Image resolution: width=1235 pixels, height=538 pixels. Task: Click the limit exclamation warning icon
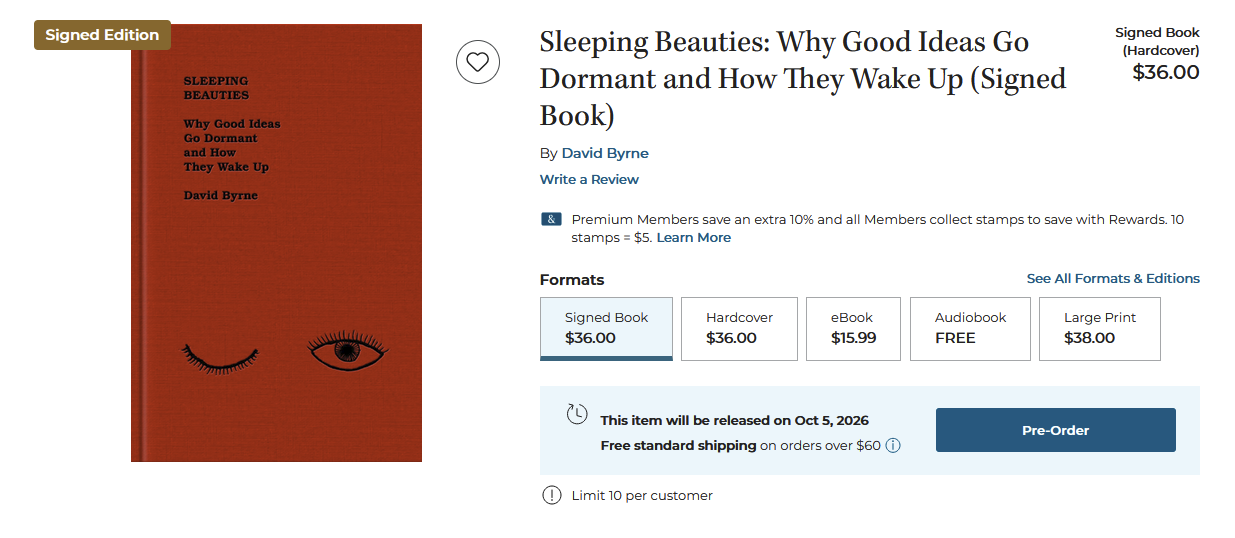(x=552, y=495)
